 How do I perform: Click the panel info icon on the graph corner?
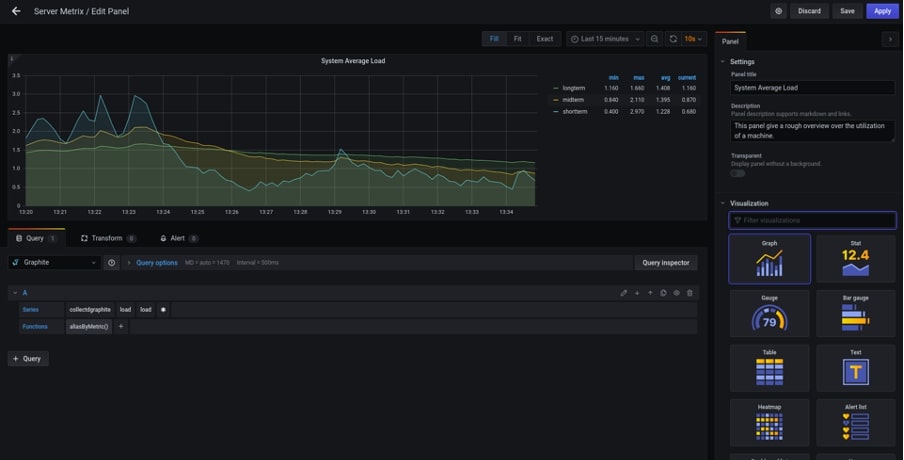point(12,59)
